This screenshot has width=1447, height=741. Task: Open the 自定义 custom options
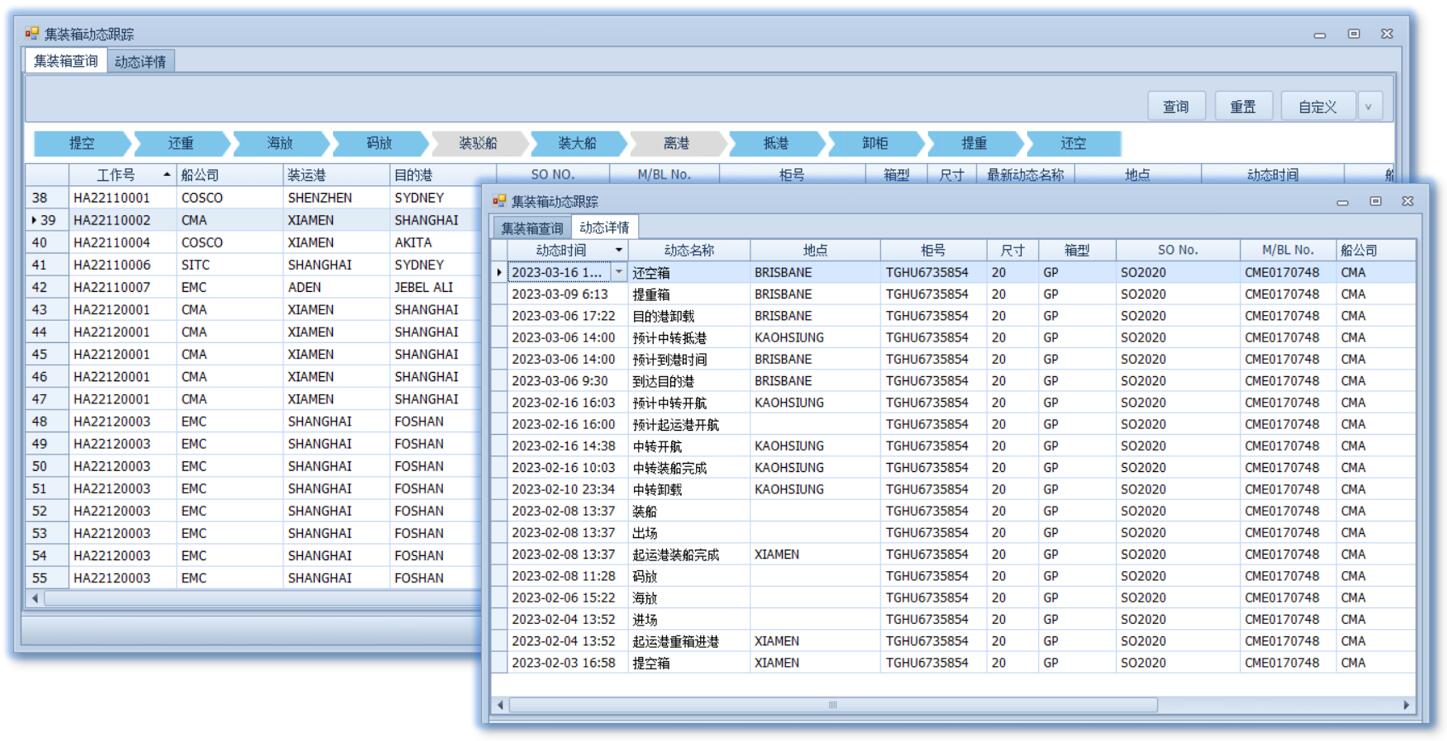[1317, 106]
